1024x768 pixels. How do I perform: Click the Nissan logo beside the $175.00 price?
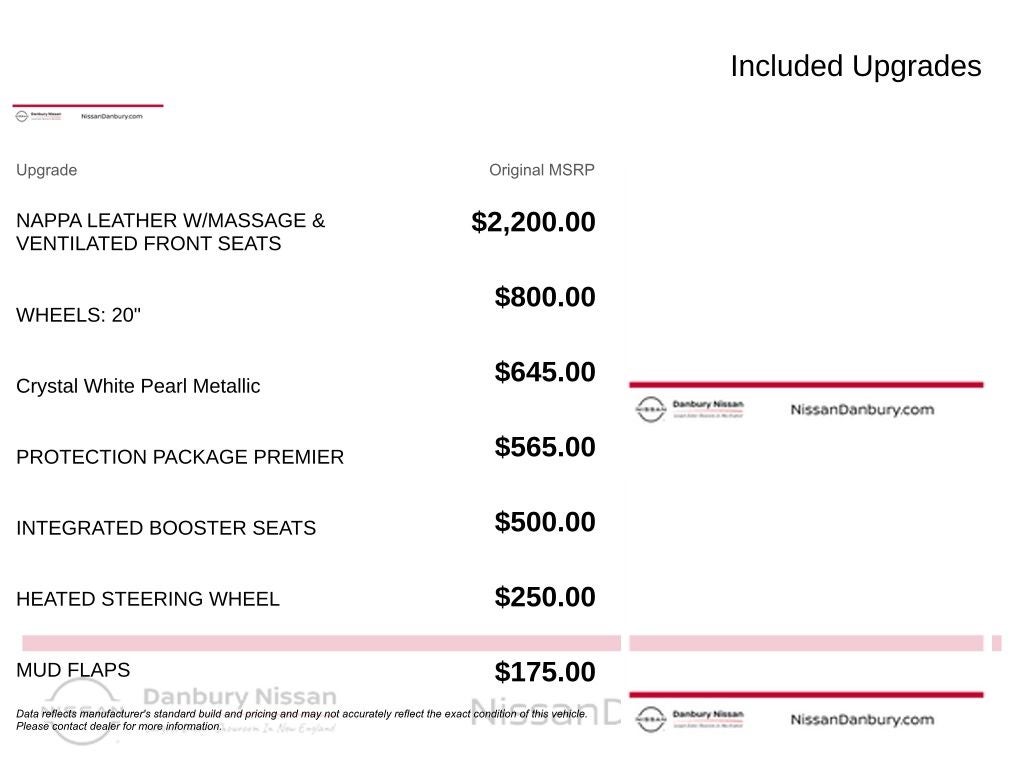(650, 719)
